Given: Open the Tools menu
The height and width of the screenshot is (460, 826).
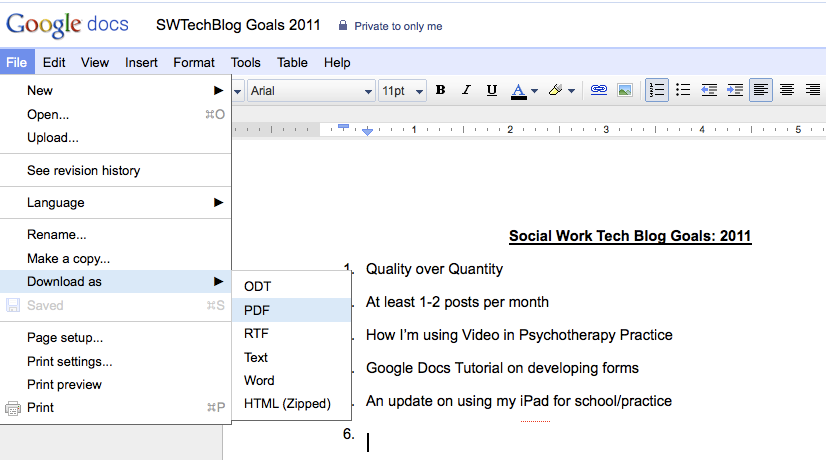Looking at the screenshot, I should [x=245, y=62].
